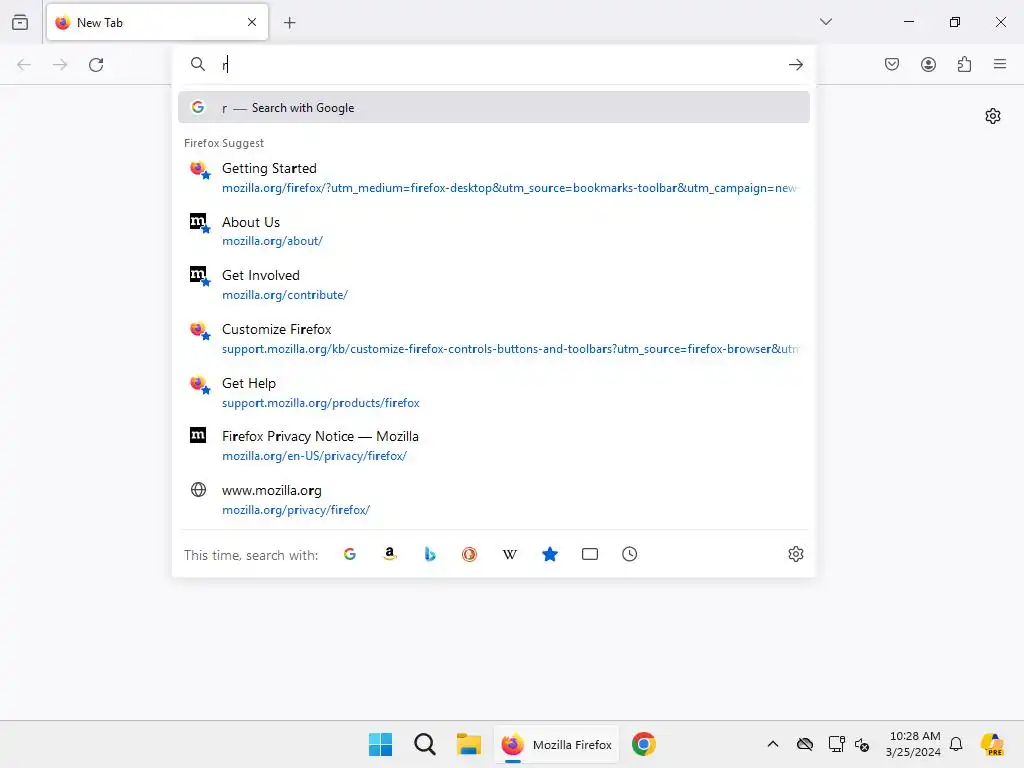Open Firefox Privacy Notice — Mozilla suggestion
Viewport: 1024px width, 768px height.
tap(494, 445)
